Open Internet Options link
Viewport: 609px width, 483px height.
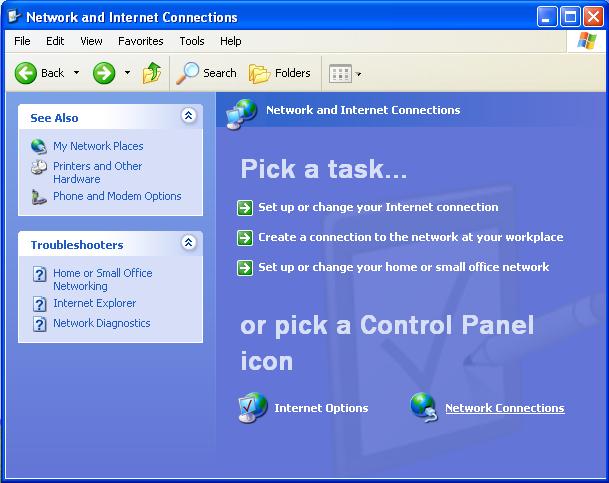point(321,408)
